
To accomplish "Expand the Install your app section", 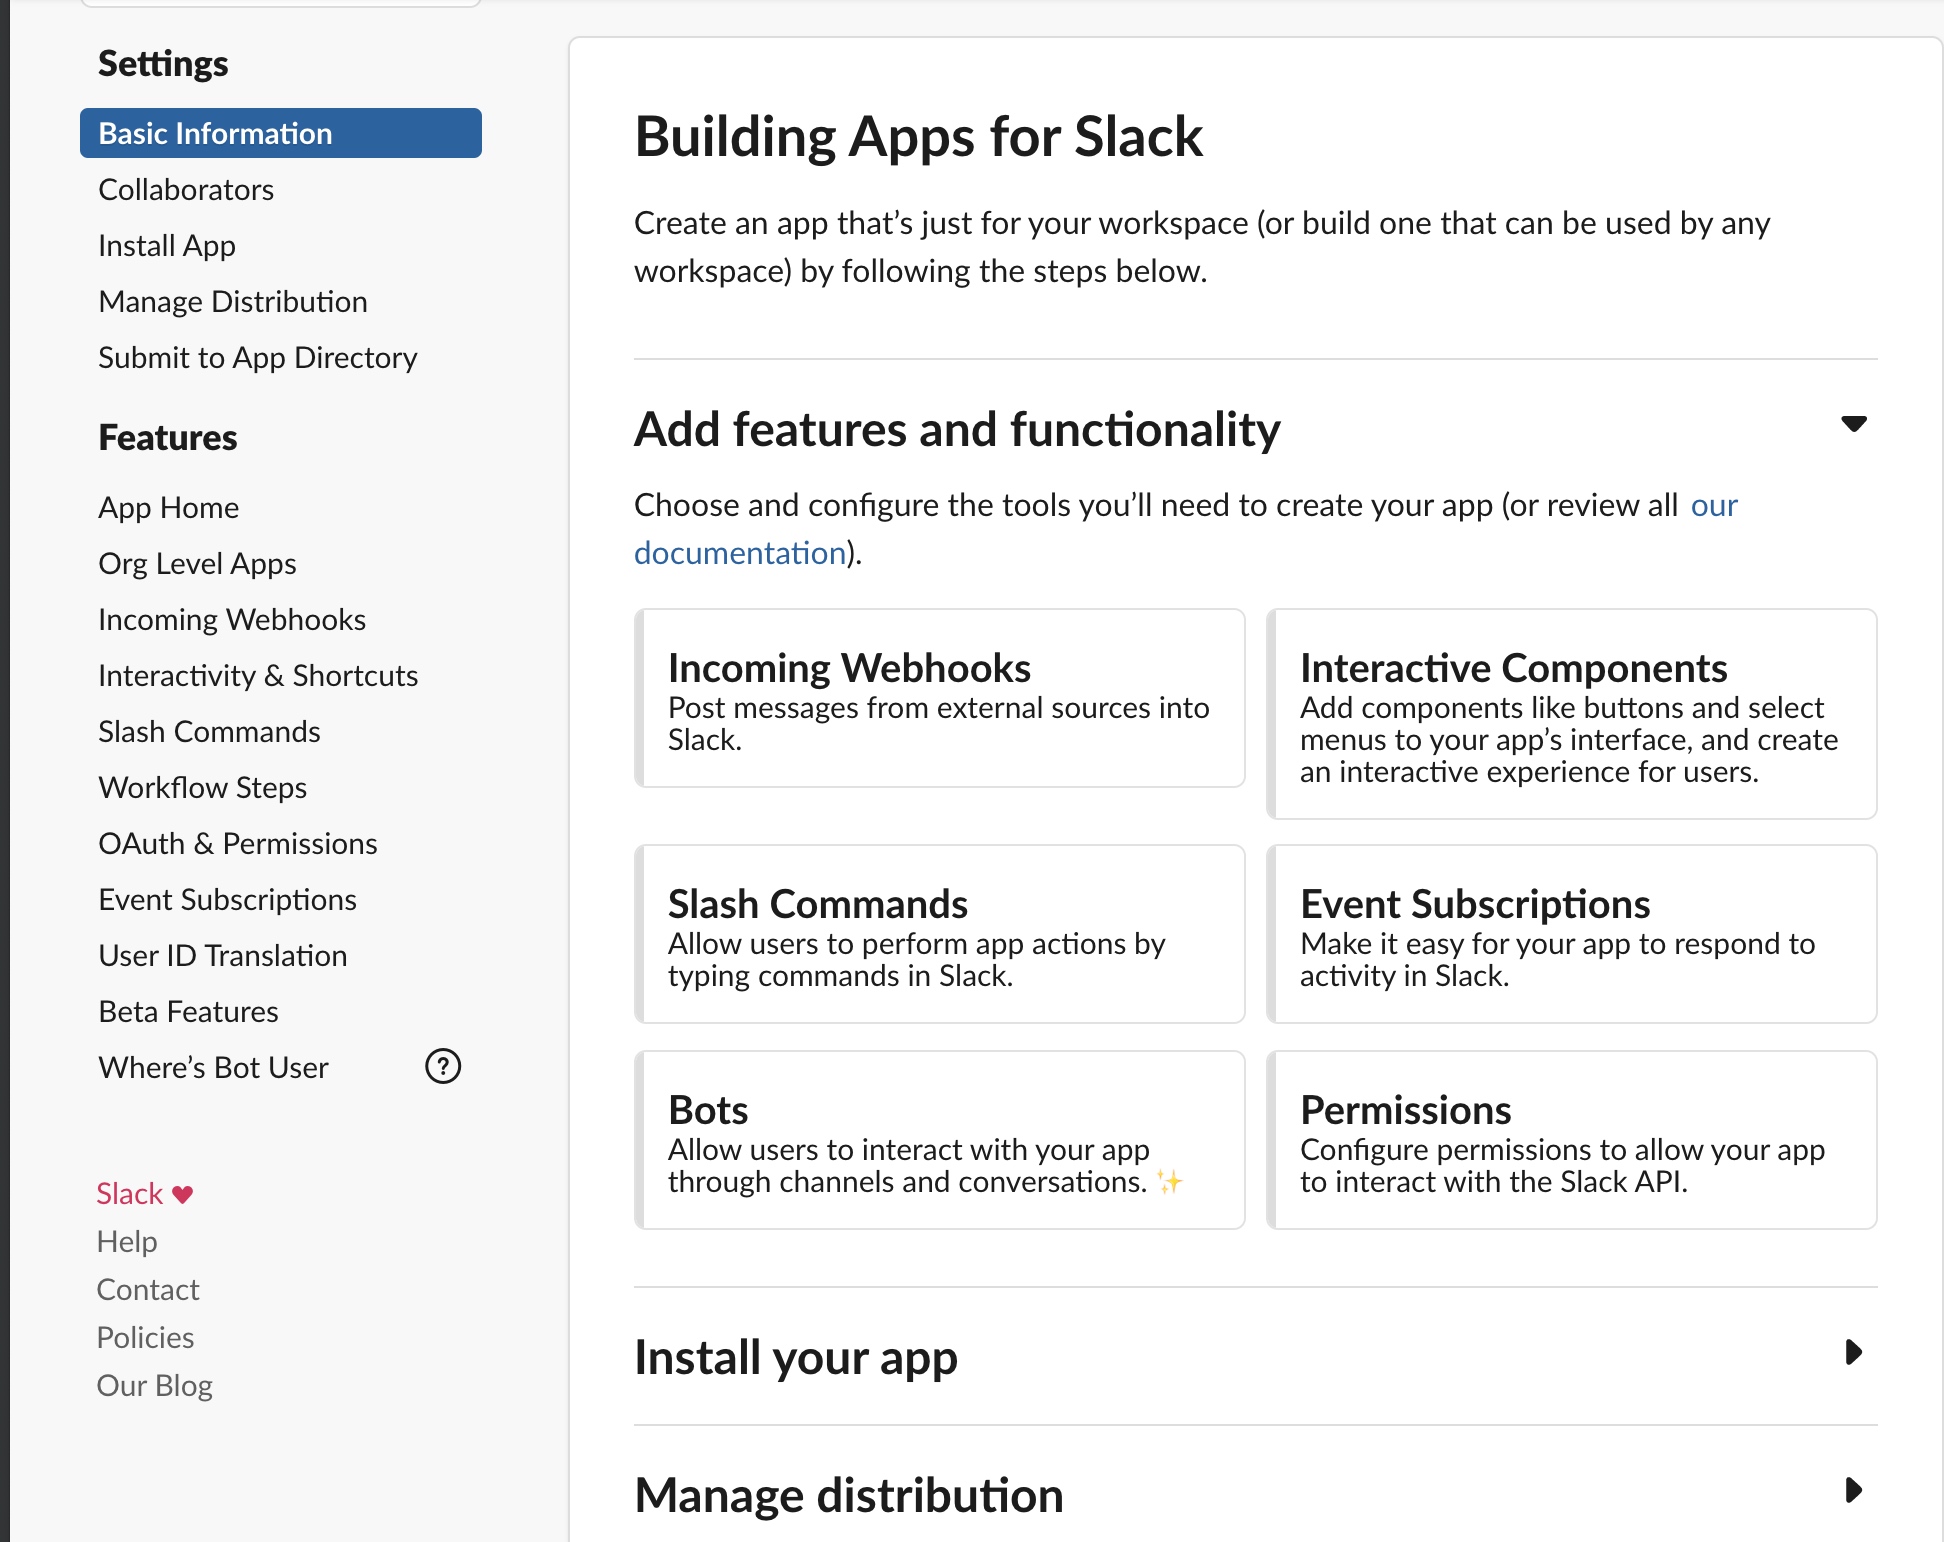I will click(1853, 1353).
